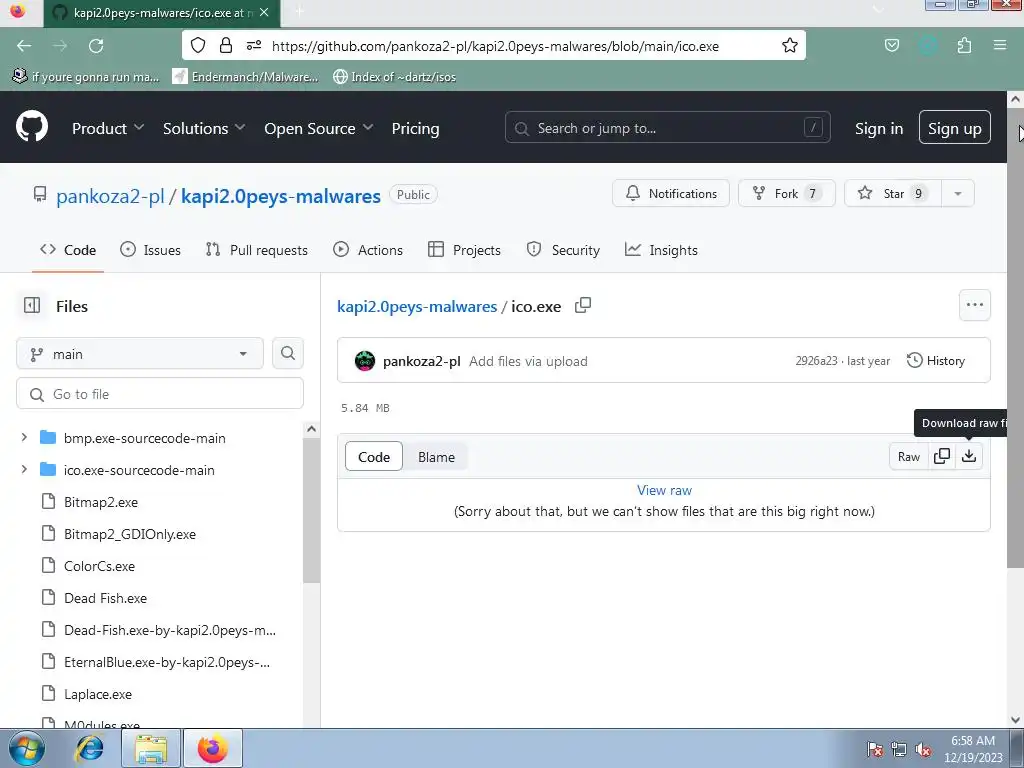1024x768 pixels.
Task: Click the pankoza2-pl avatar image
Action: coord(364,360)
